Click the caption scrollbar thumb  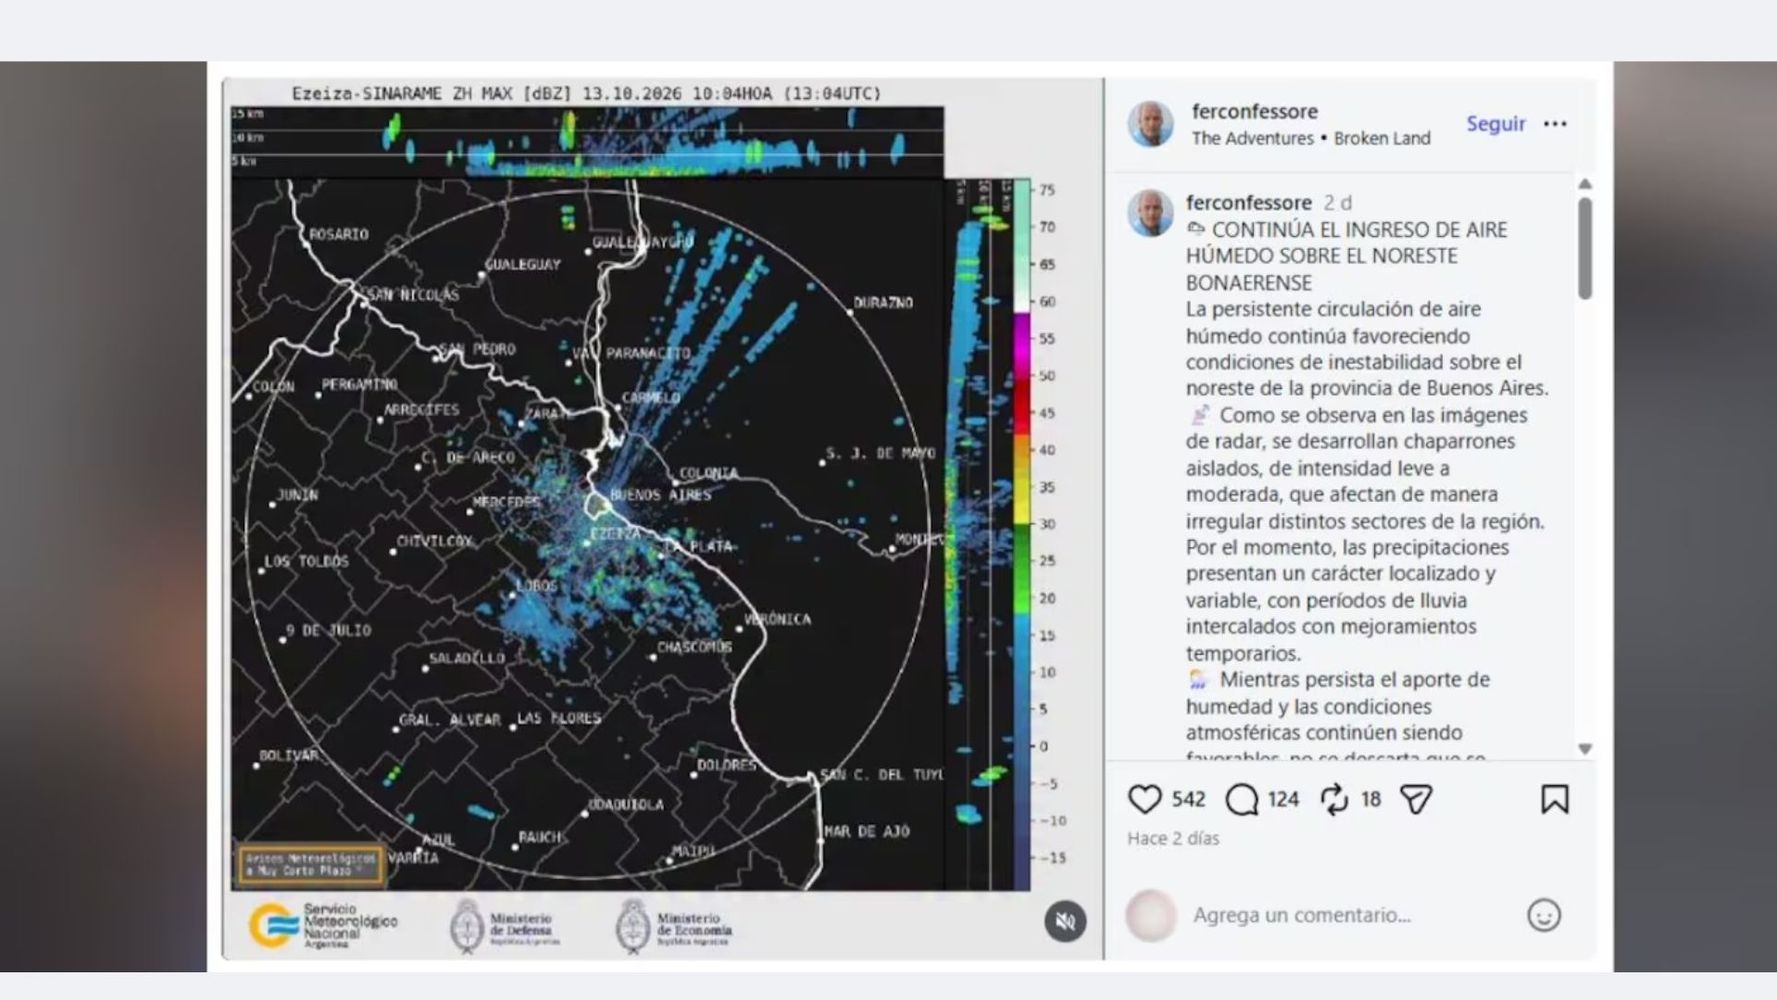pos(1584,248)
